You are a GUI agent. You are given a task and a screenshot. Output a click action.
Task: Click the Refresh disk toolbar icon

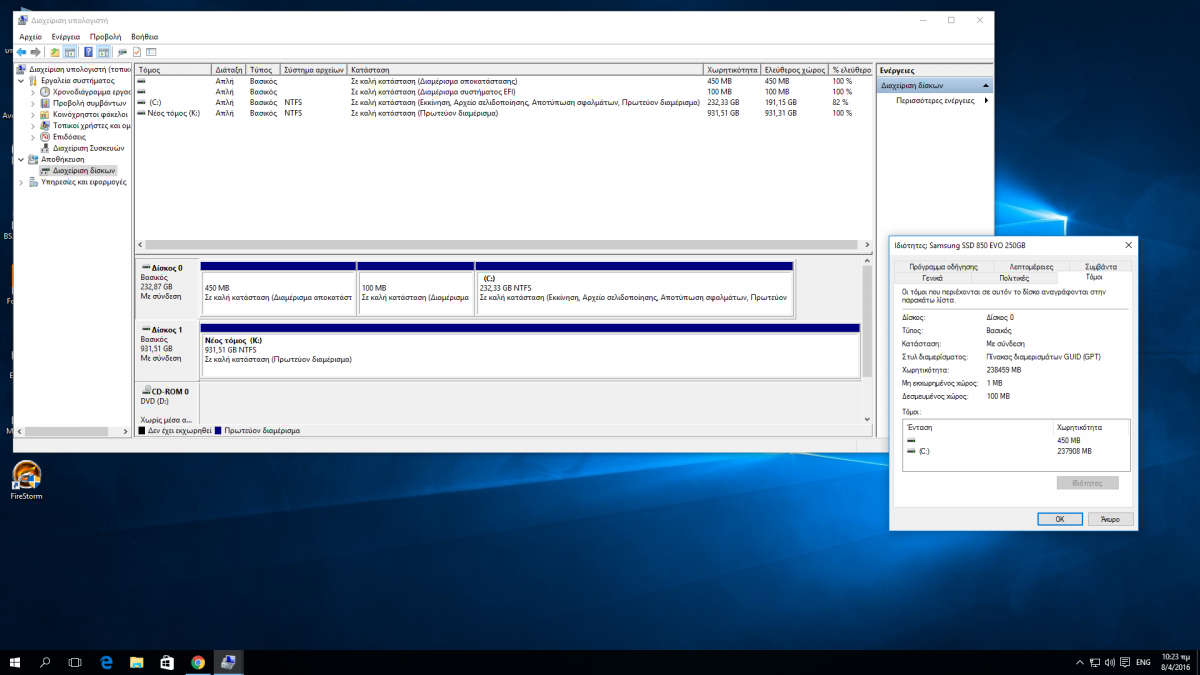click(x=122, y=52)
